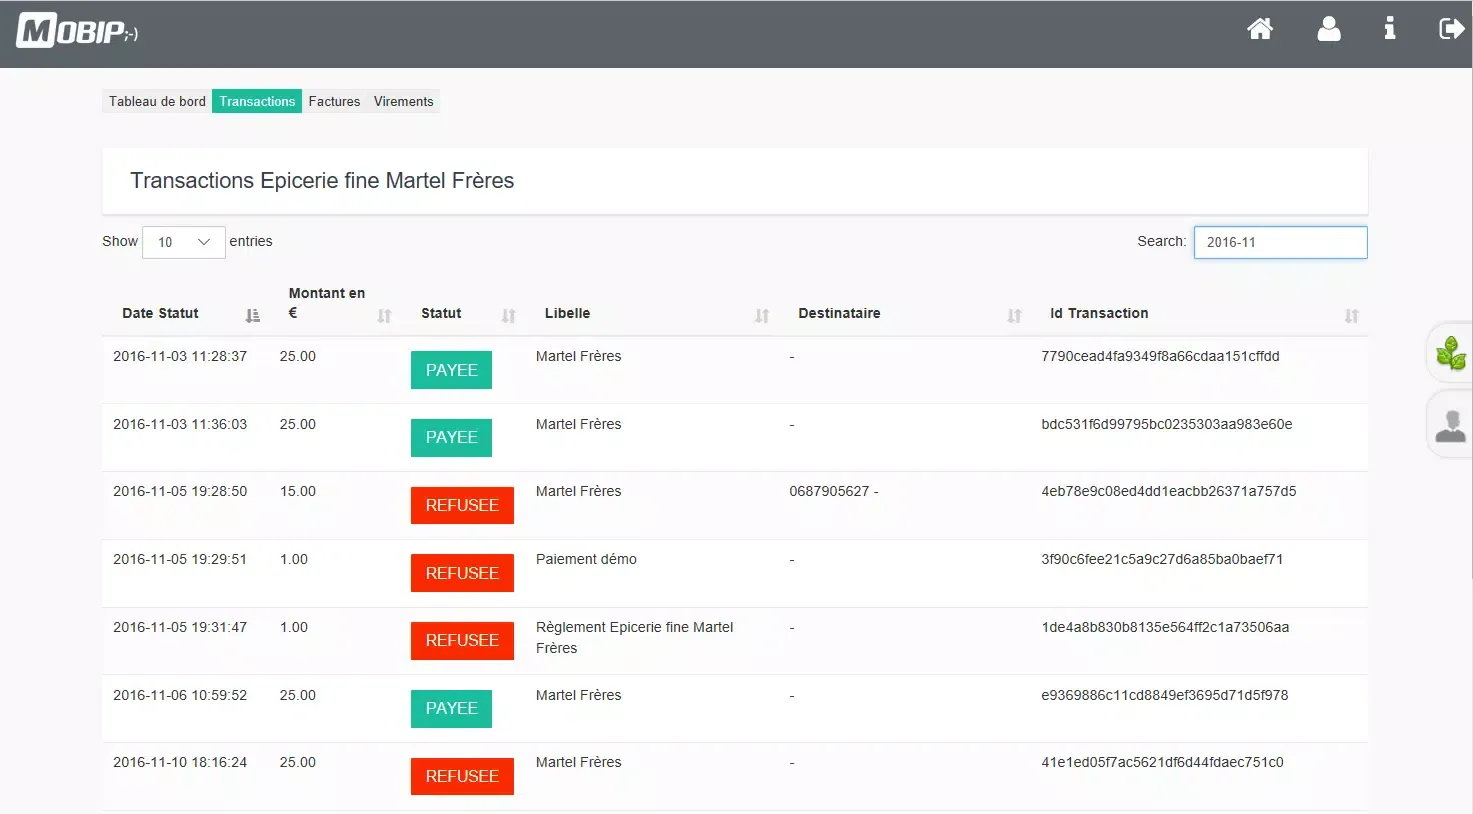Switch to the Factures tab
The image size is (1473, 814).
click(x=334, y=101)
